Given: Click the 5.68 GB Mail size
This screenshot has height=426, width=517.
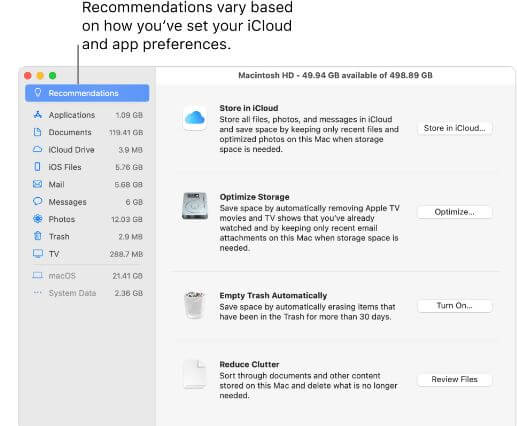Looking at the screenshot, I should click(x=128, y=184).
